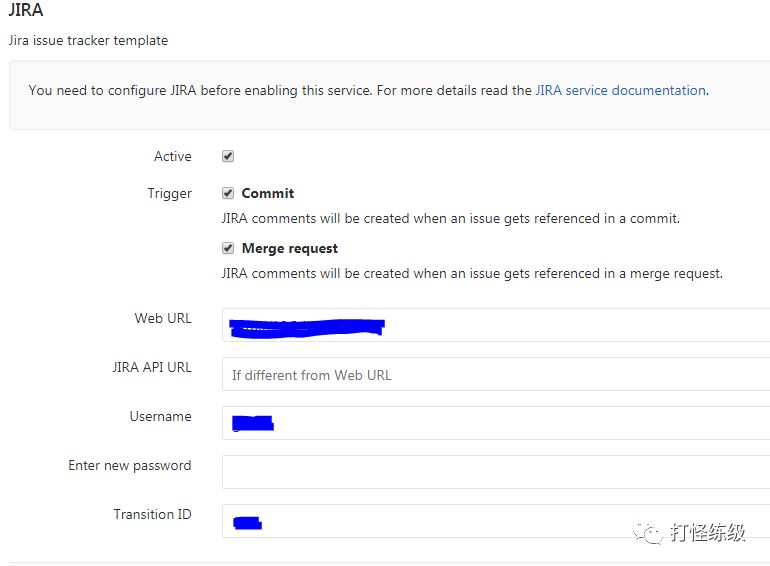Click into the Web URL input field
Viewport: 770px width, 566px height.
496,325
